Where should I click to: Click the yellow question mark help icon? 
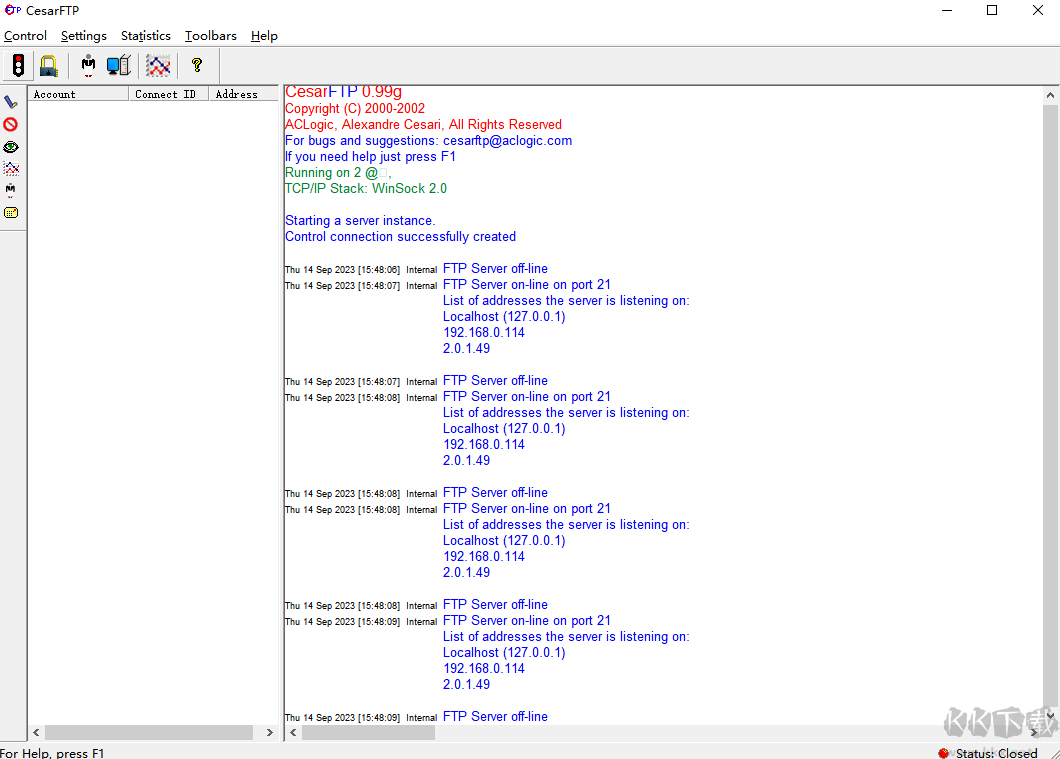[197, 66]
